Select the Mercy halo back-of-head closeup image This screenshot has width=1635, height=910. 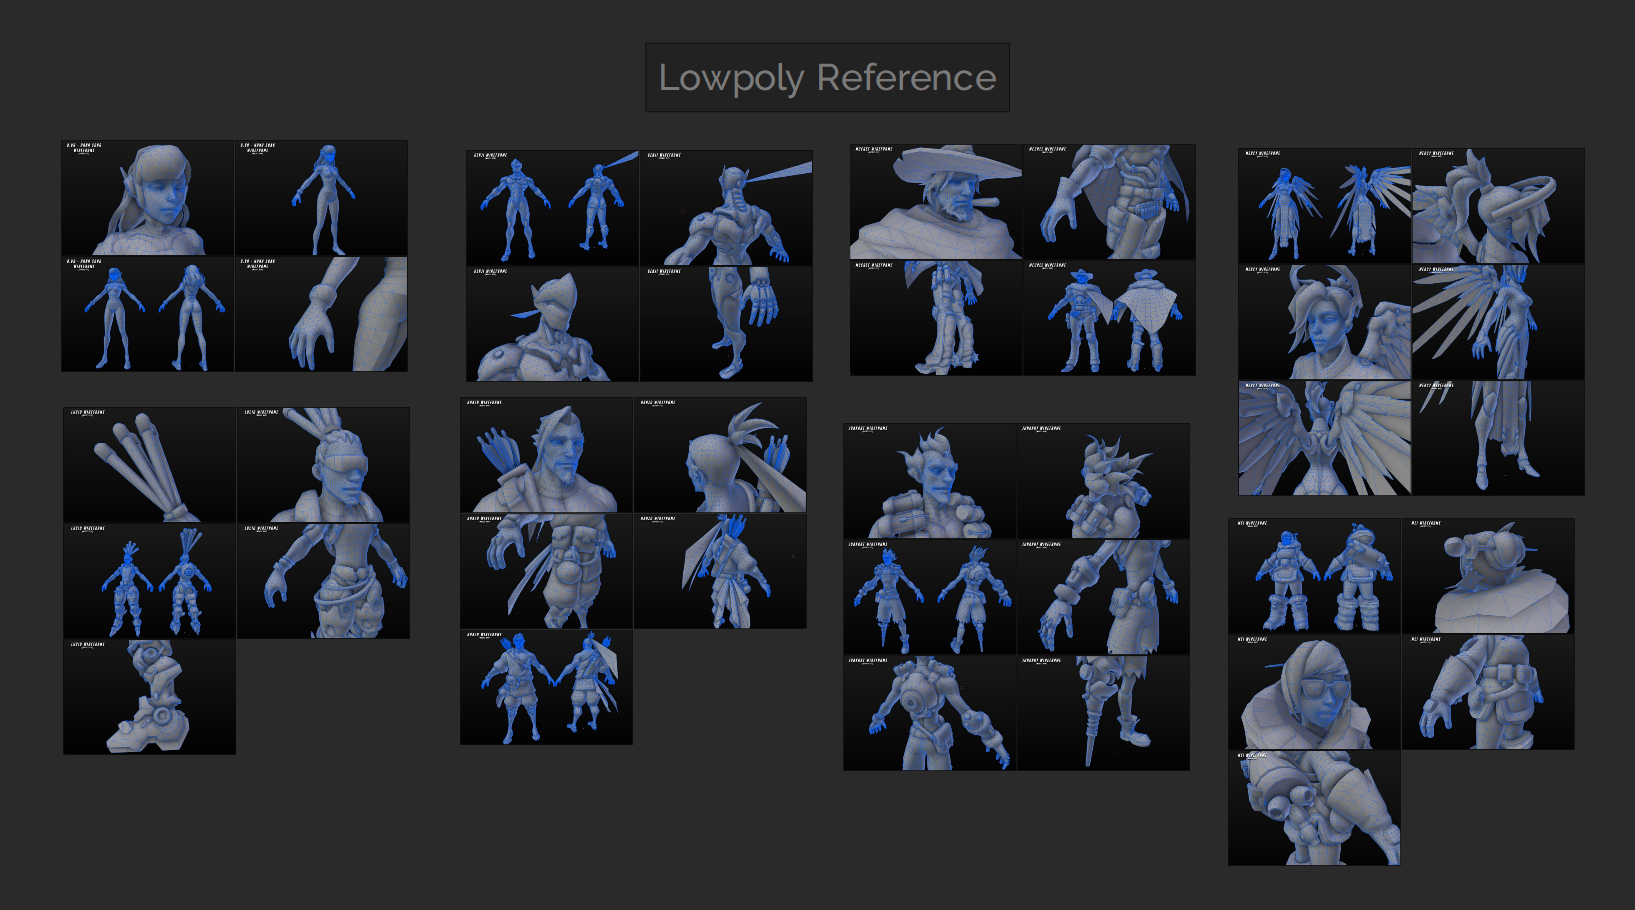point(1498,206)
